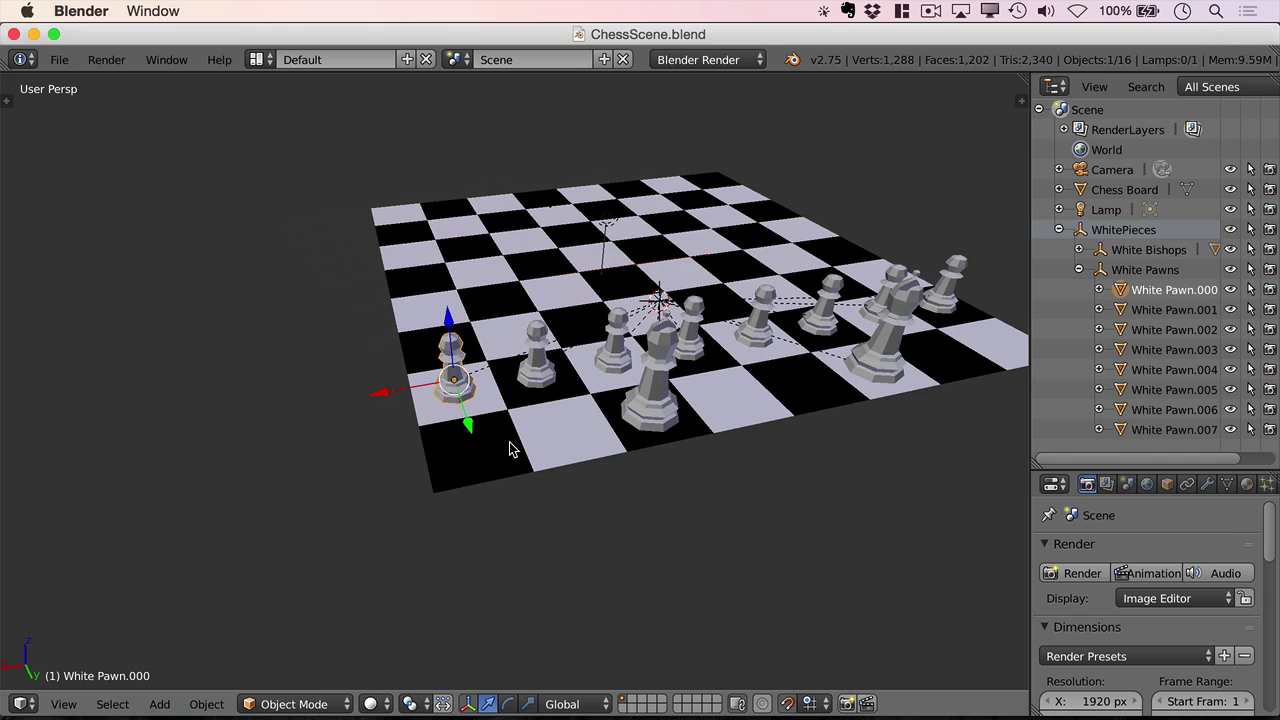1280x720 pixels.
Task: Open the Object Mode dropdown
Action: (x=297, y=704)
